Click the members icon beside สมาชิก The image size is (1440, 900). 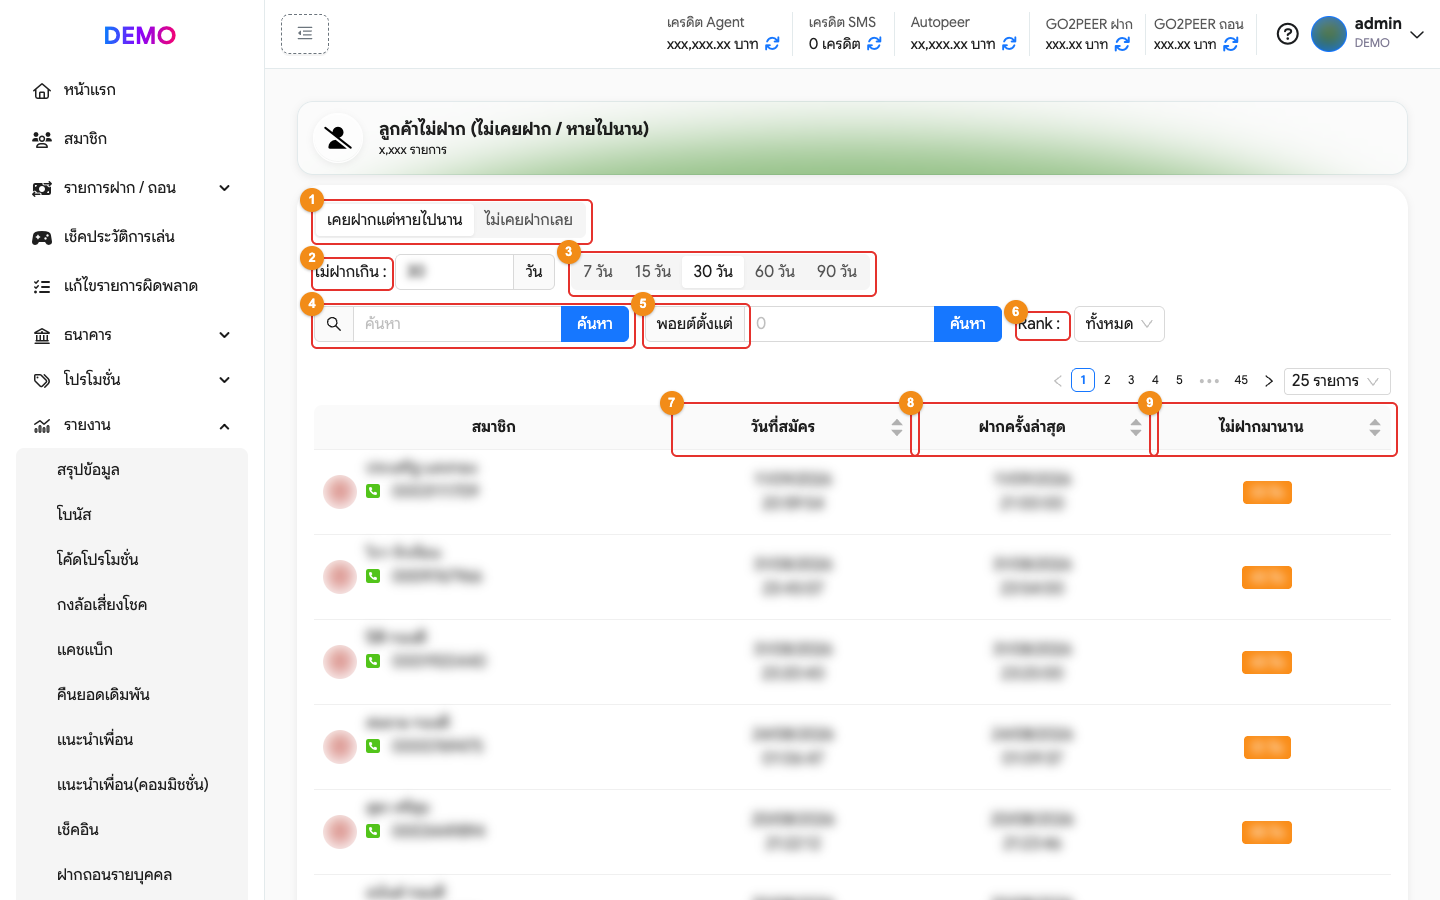coord(42,140)
